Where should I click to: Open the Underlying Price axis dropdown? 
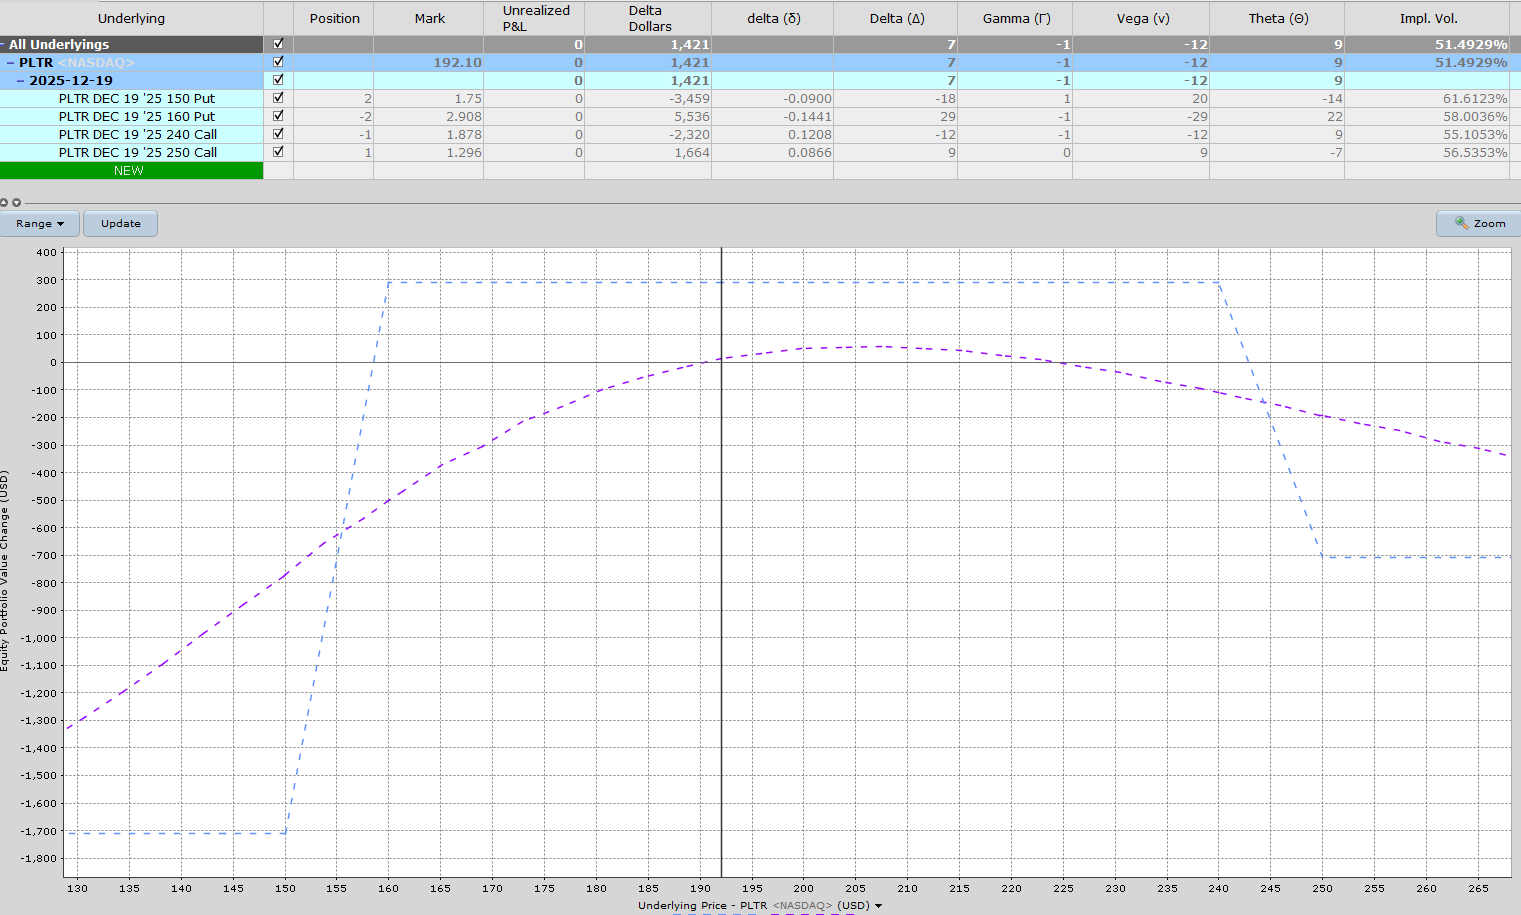coord(878,906)
